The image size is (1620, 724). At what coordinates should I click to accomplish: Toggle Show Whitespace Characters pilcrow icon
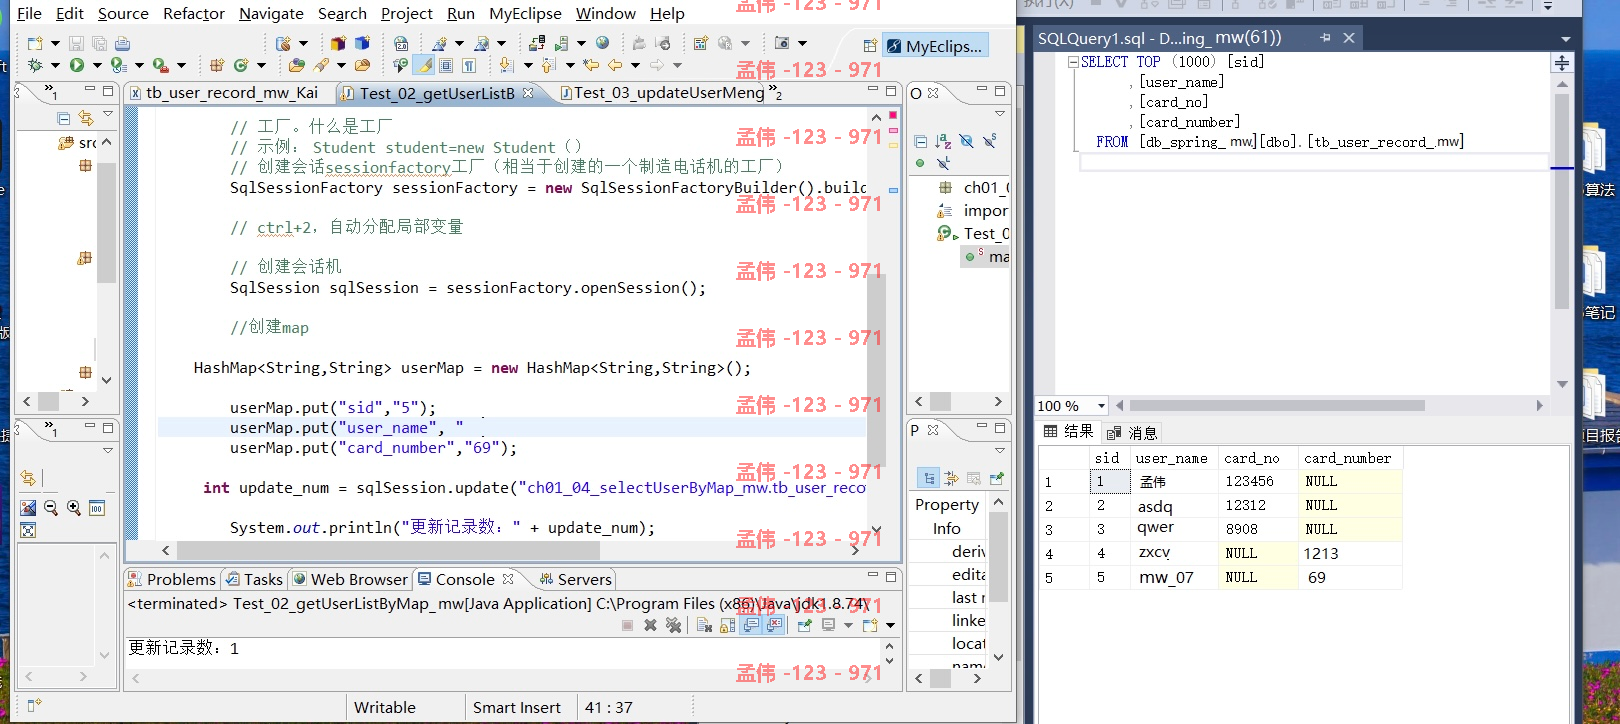[469, 65]
